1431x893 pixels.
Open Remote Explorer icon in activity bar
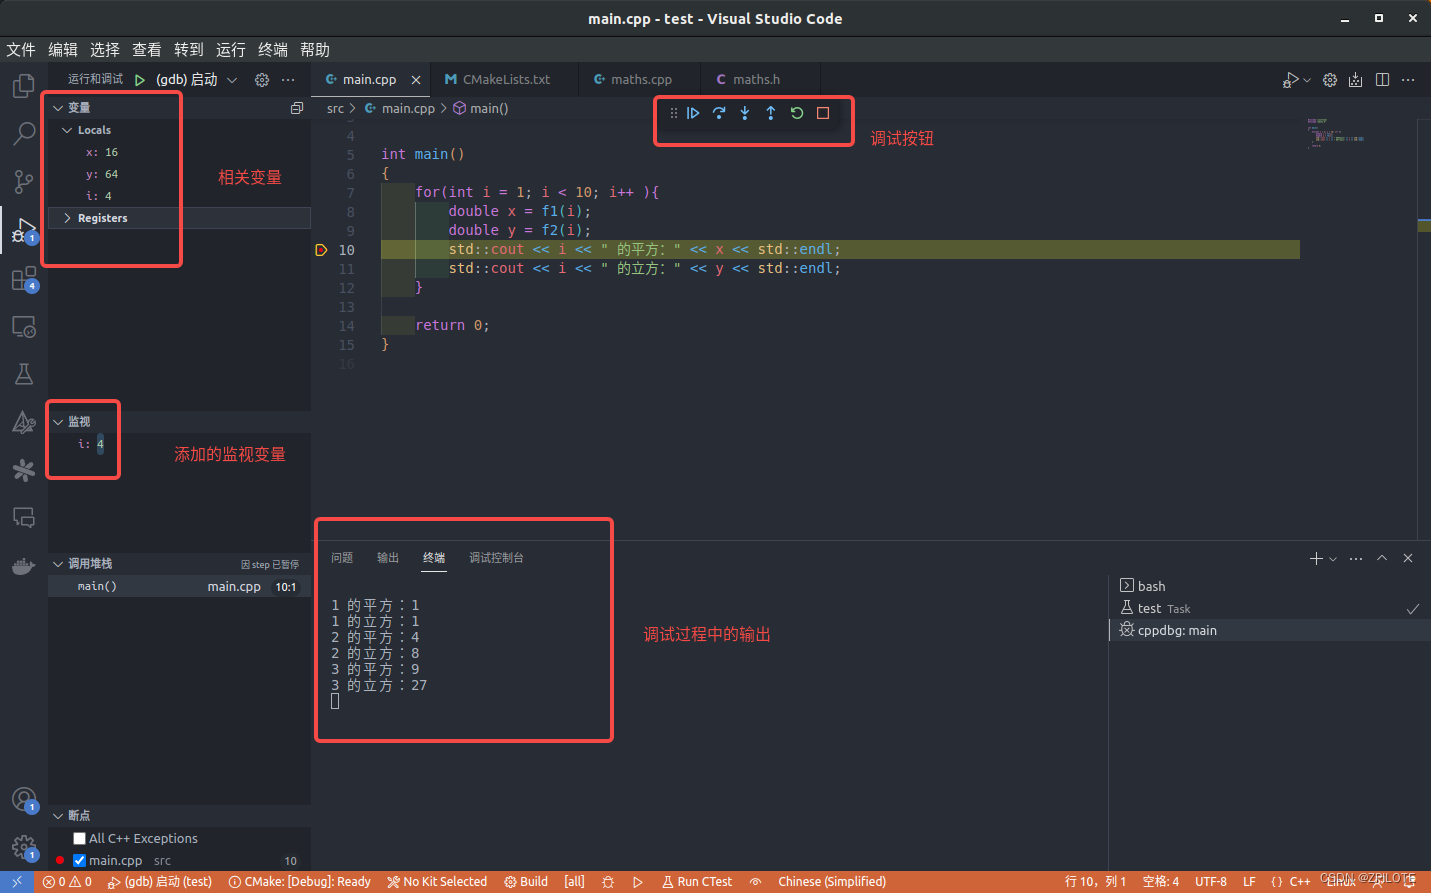click(24, 327)
